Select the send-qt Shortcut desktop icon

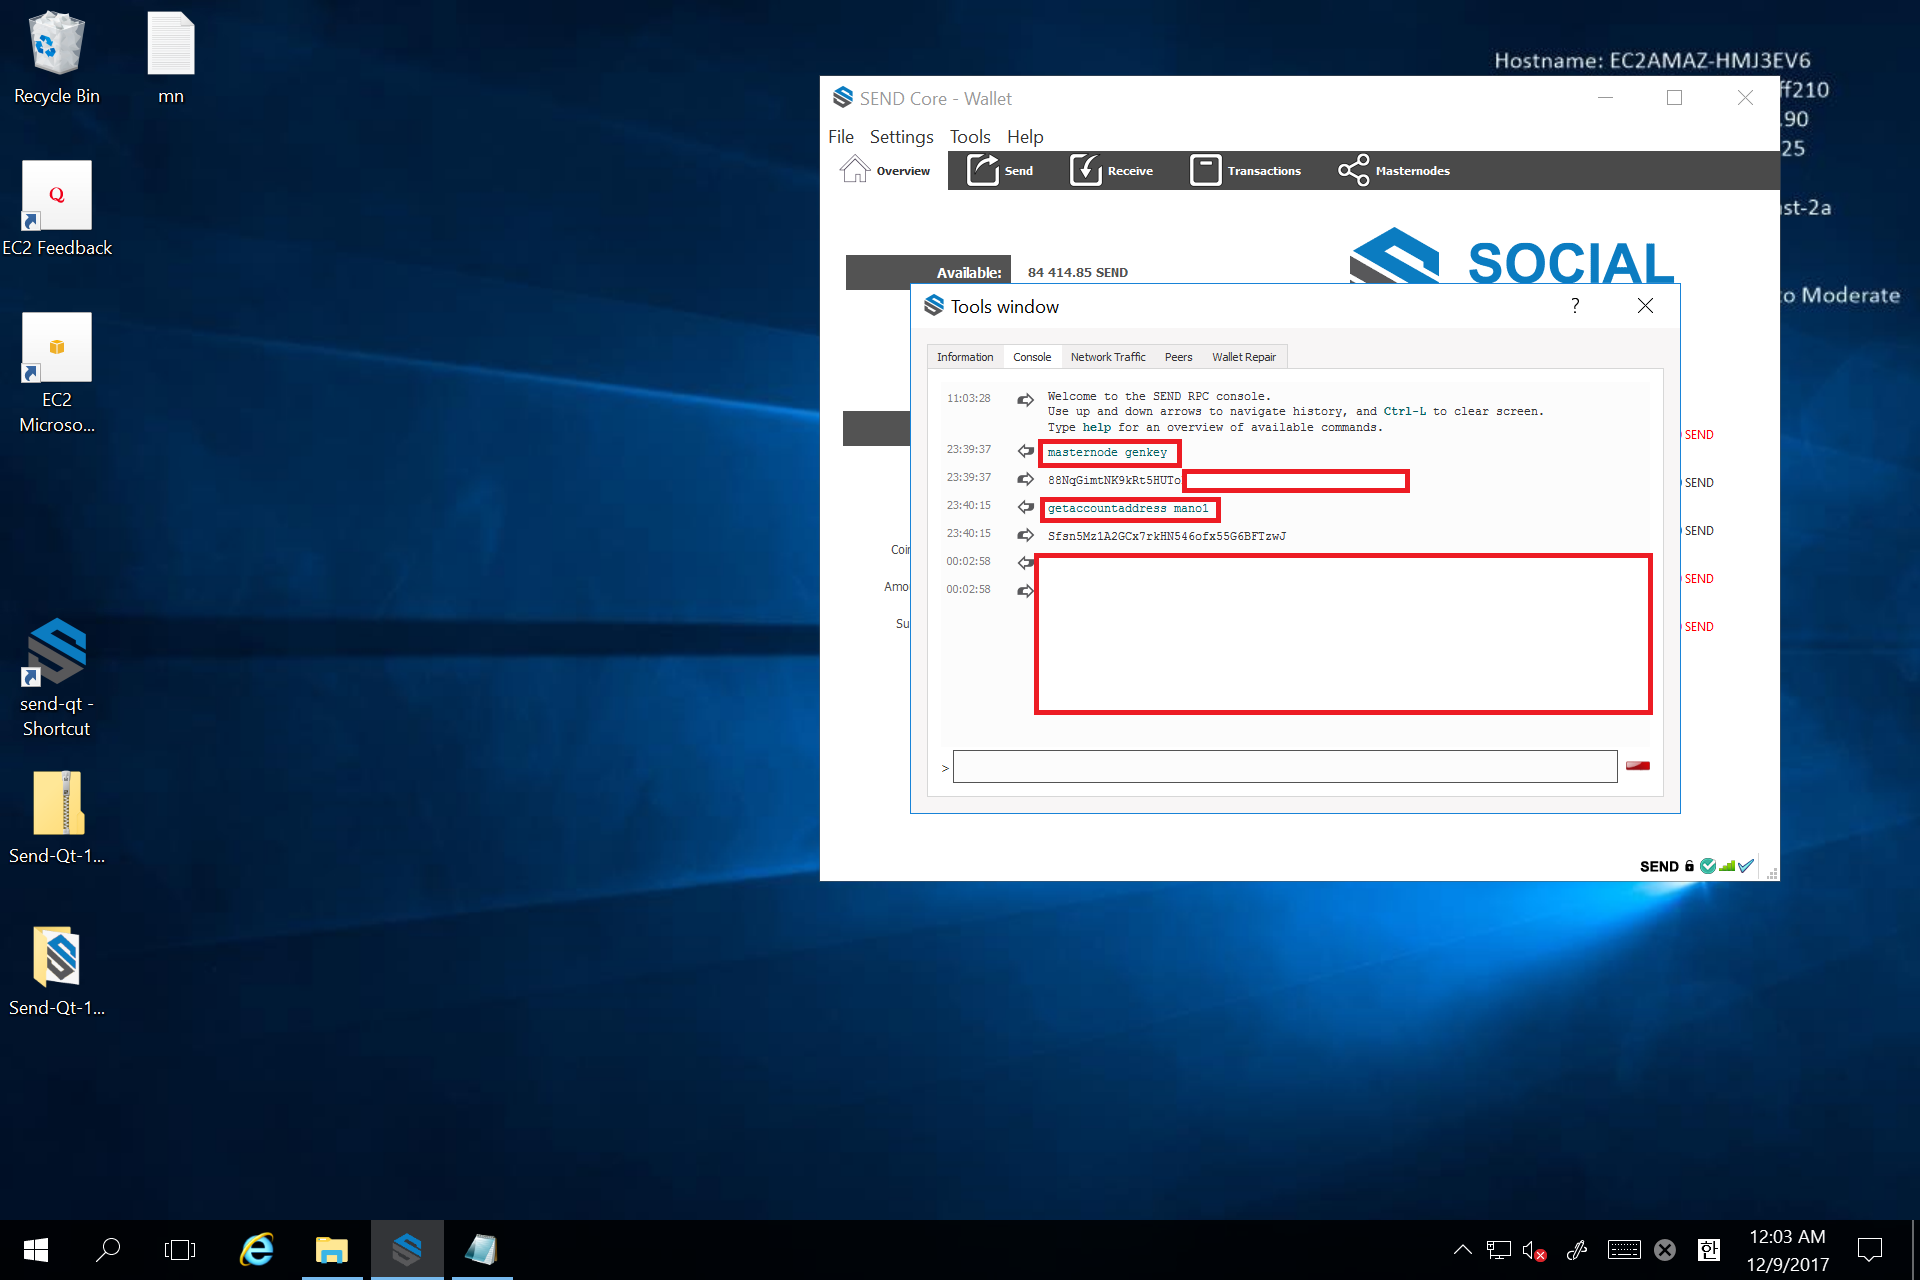57,678
